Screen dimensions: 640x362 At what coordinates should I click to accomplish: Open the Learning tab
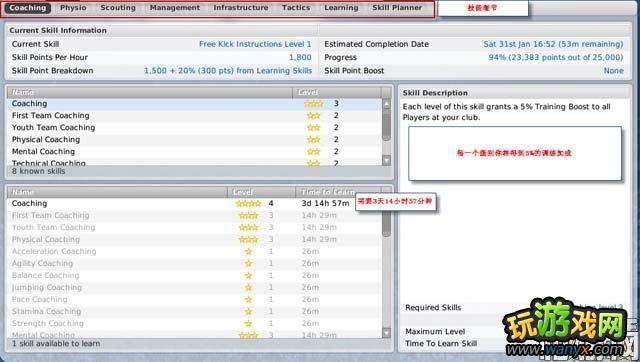(341, 8)
